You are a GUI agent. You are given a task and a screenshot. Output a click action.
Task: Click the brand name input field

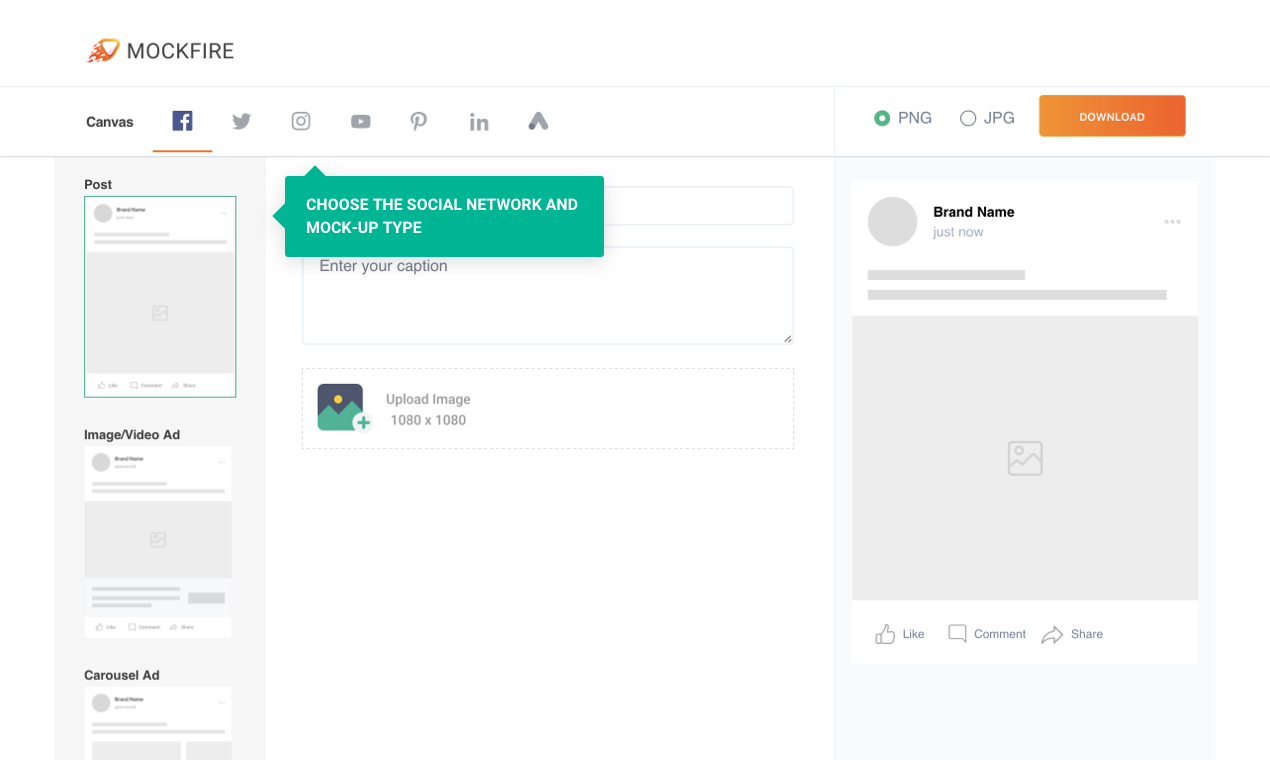click(x=548, y=206)
